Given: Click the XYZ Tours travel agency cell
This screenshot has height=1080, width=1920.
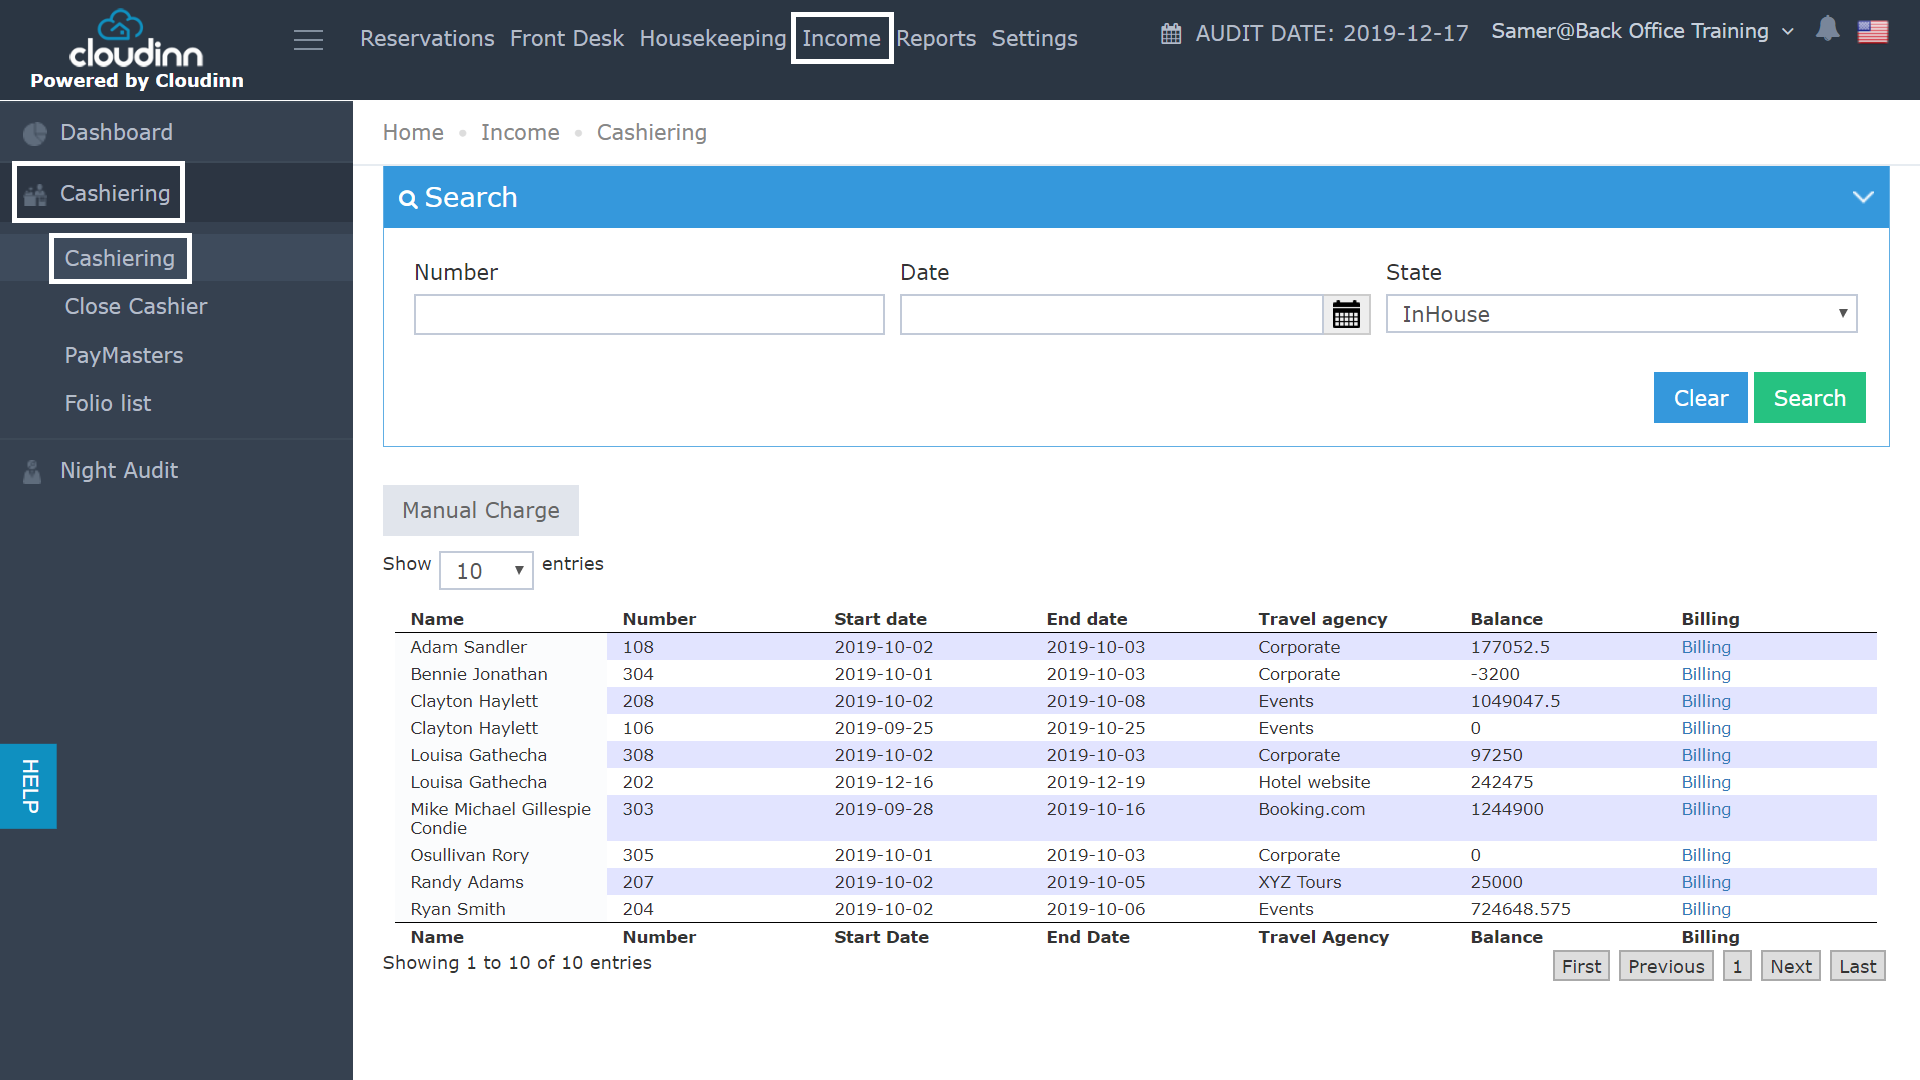Looking at the screenshot, I should click(x=1299, y=882).
